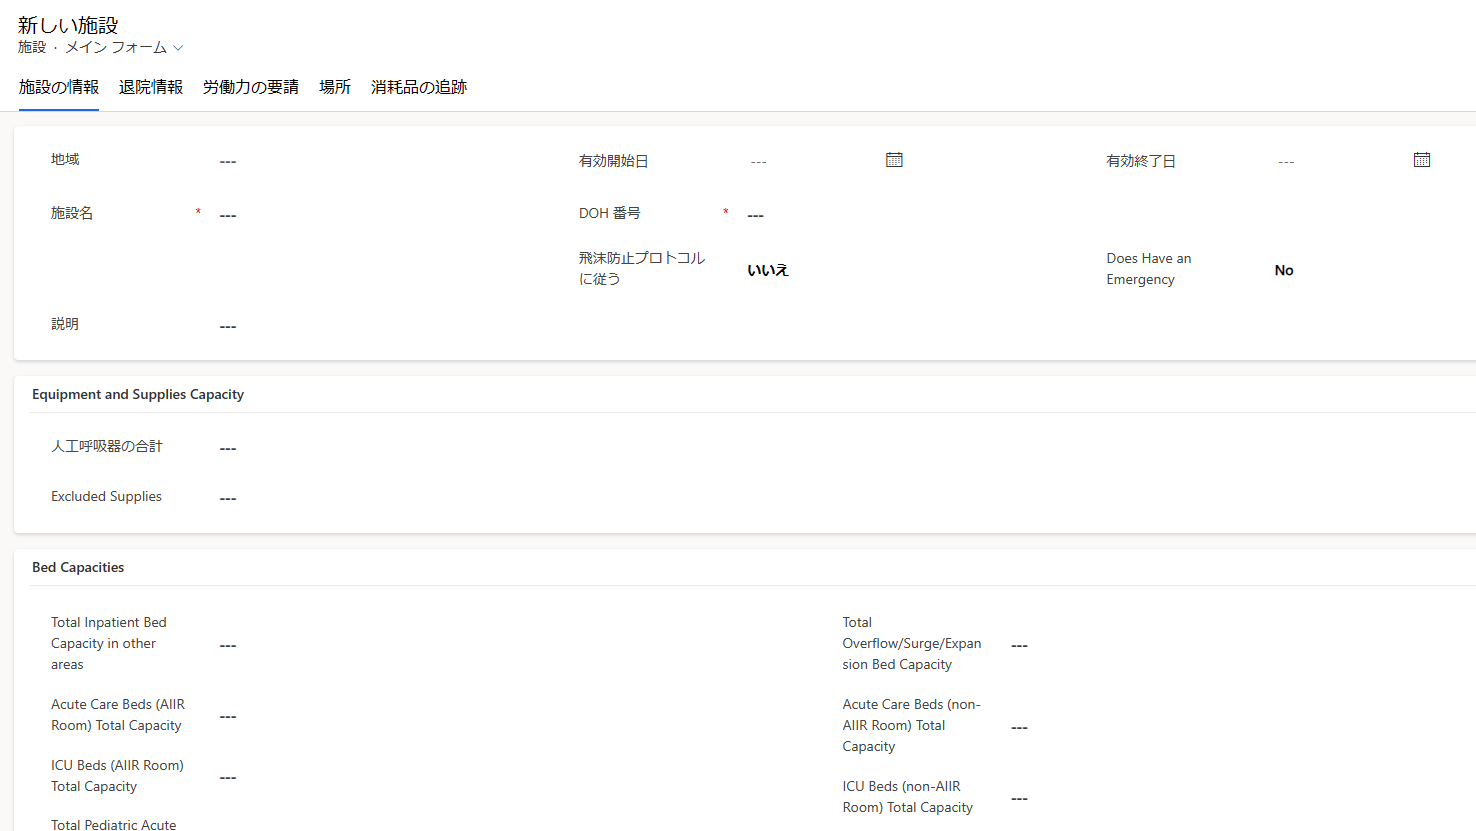Screen dimensions: 1476x831
Task: Select the Bed Capacities section heading
Action: pos(78,567)
